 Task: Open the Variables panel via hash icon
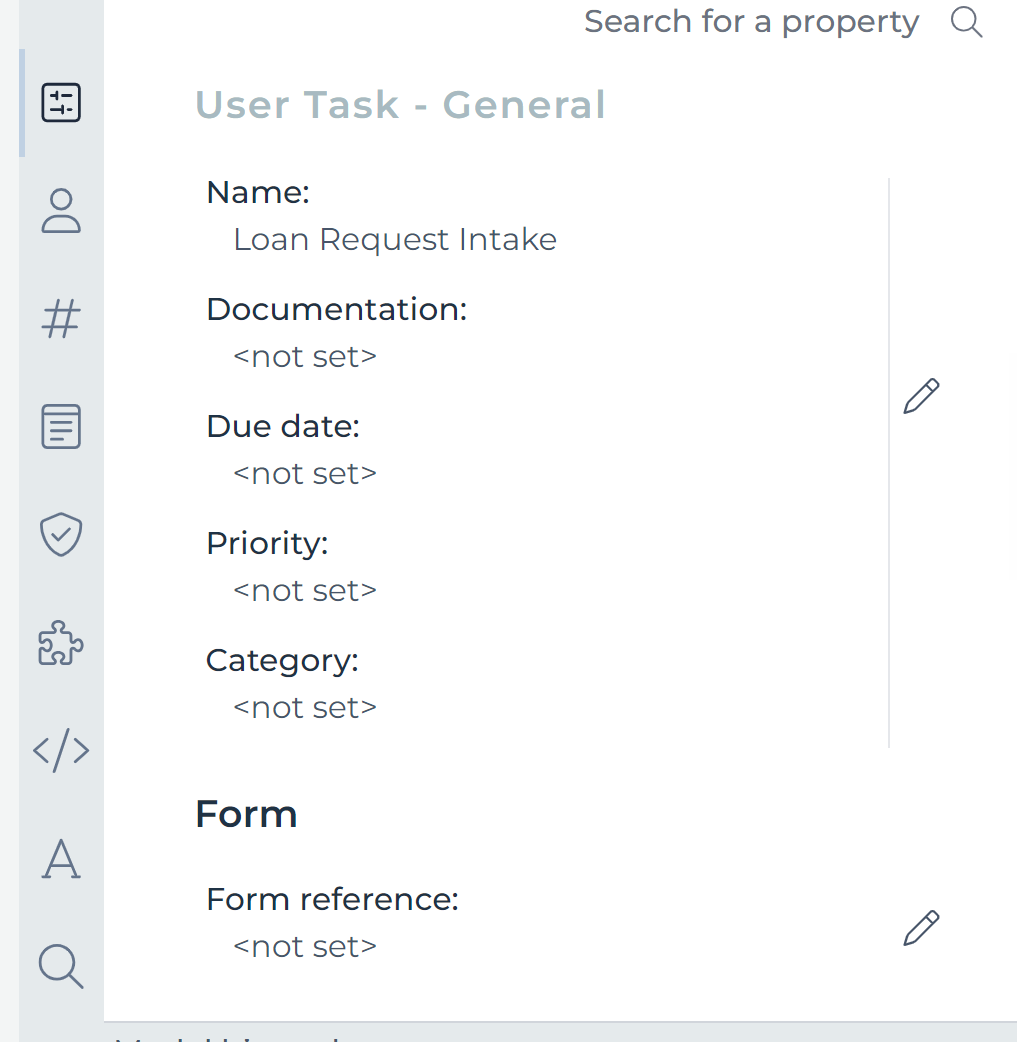[61, 319]
